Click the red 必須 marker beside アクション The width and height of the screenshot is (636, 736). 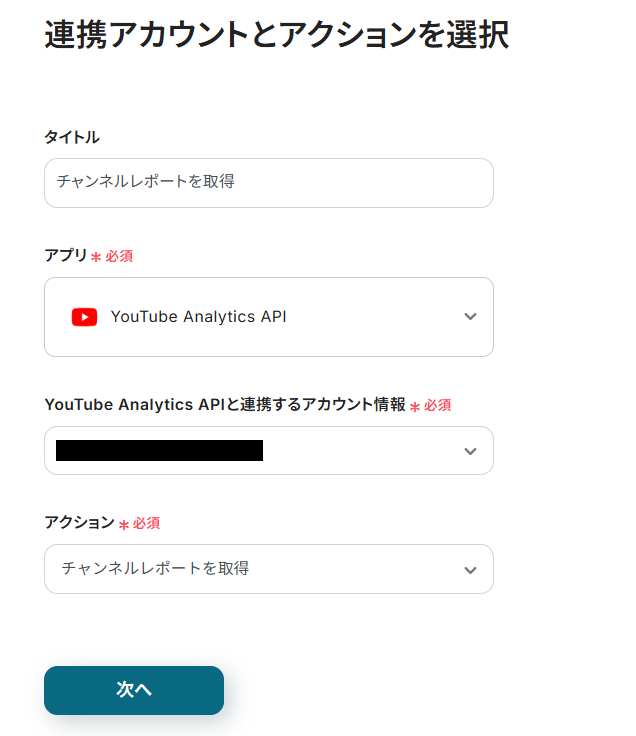(x=146, y=524)
